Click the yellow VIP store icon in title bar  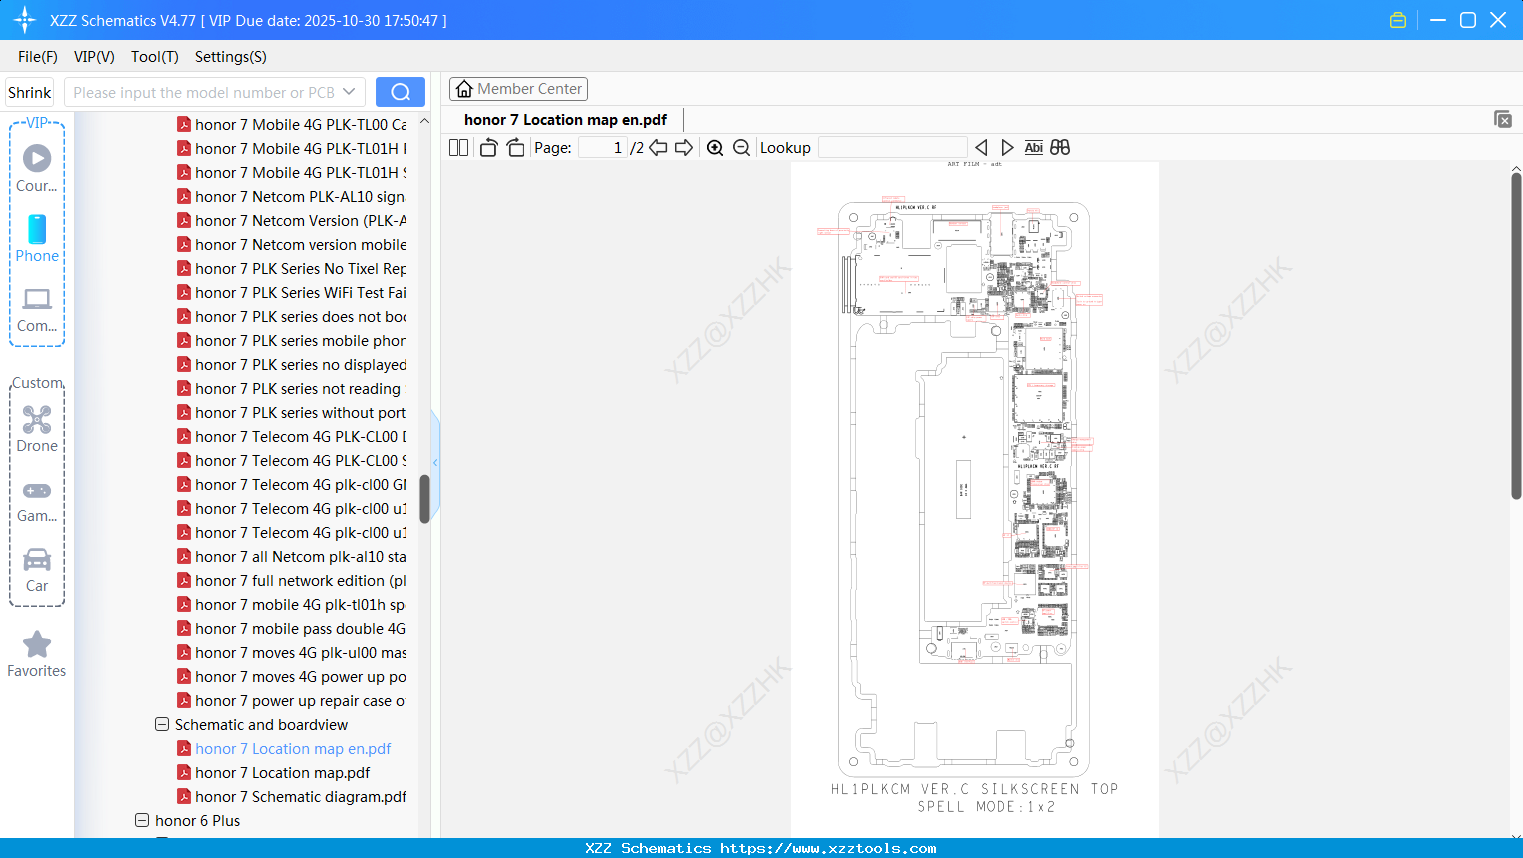(1398, 20)
